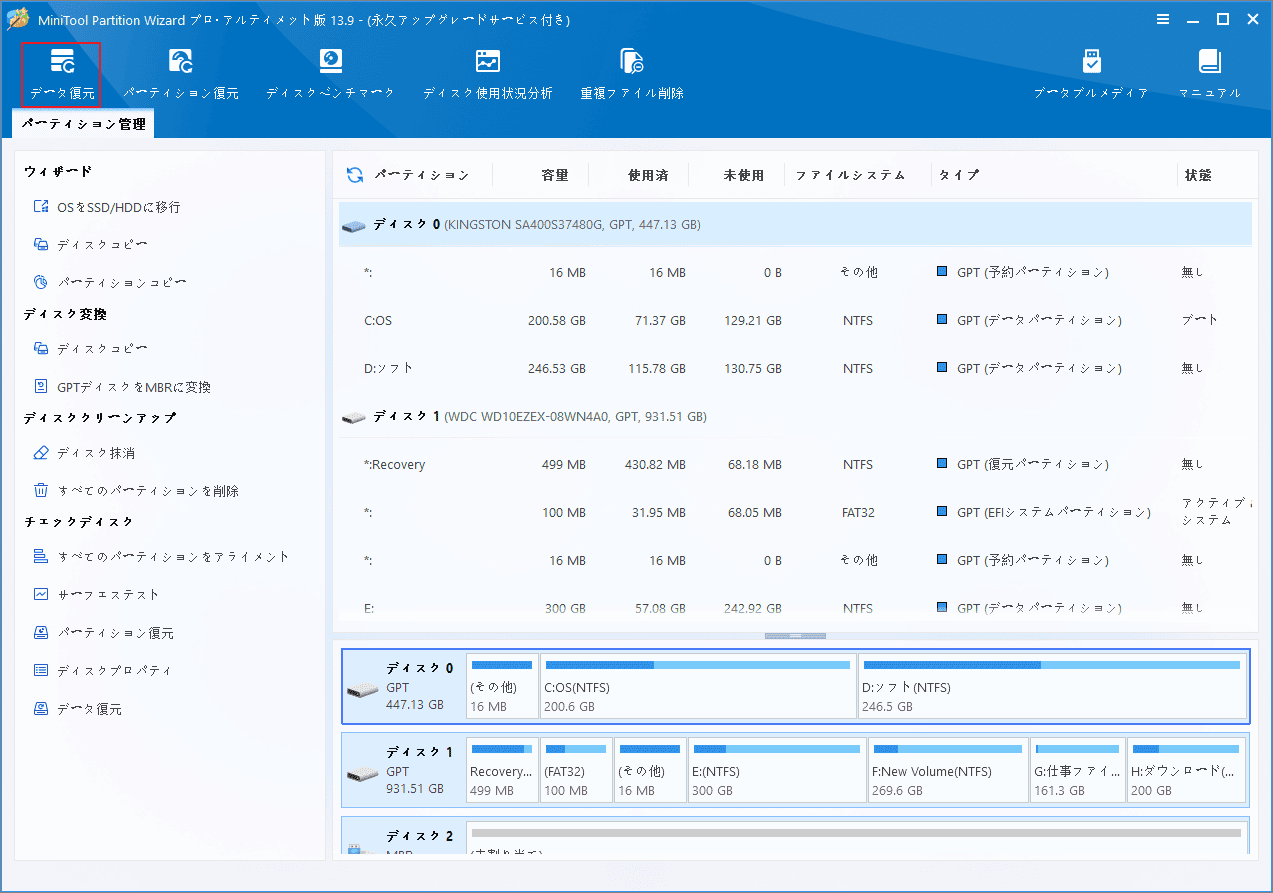The image size is (1273, 893).
Task: Select the E: 300 GB partition row
Action: (795, 607)
